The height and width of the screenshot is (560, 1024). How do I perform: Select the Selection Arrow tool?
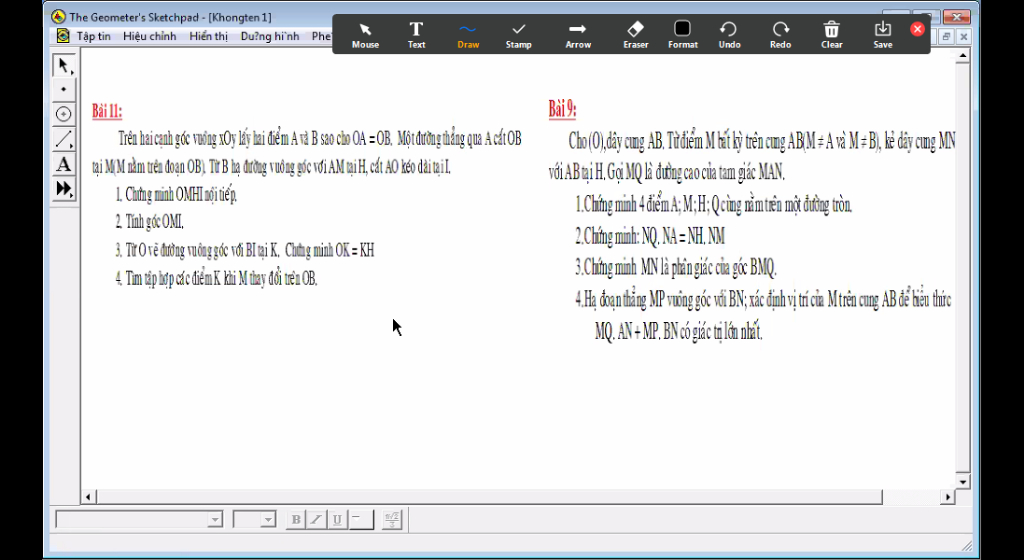pos(63,65)
